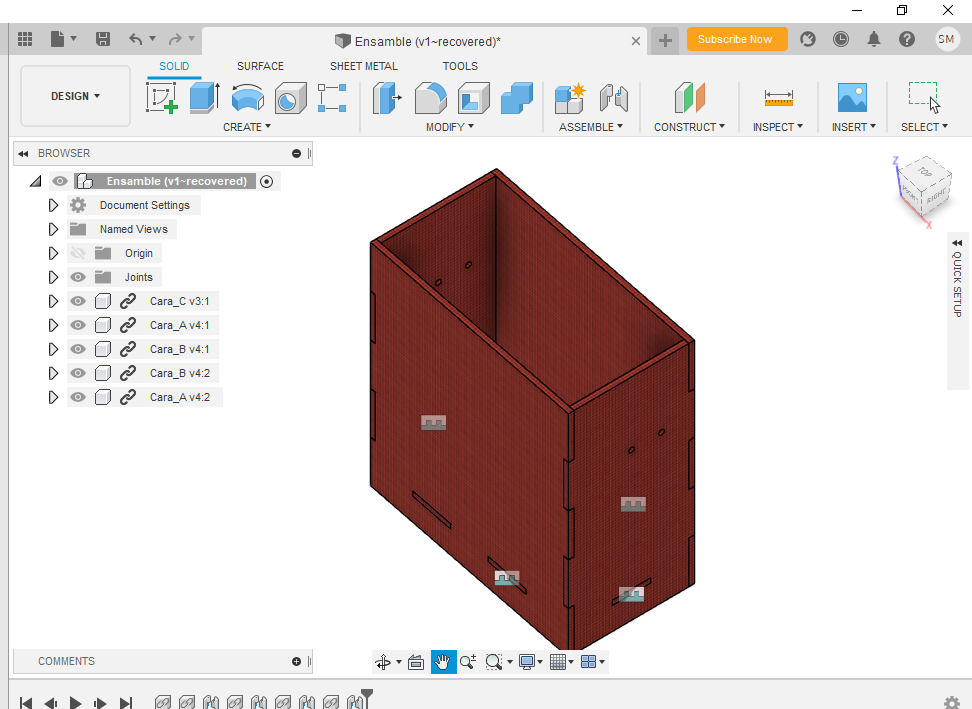Hide the Cara_A v4:2 component
972x709 pixels.
(77, 397)
